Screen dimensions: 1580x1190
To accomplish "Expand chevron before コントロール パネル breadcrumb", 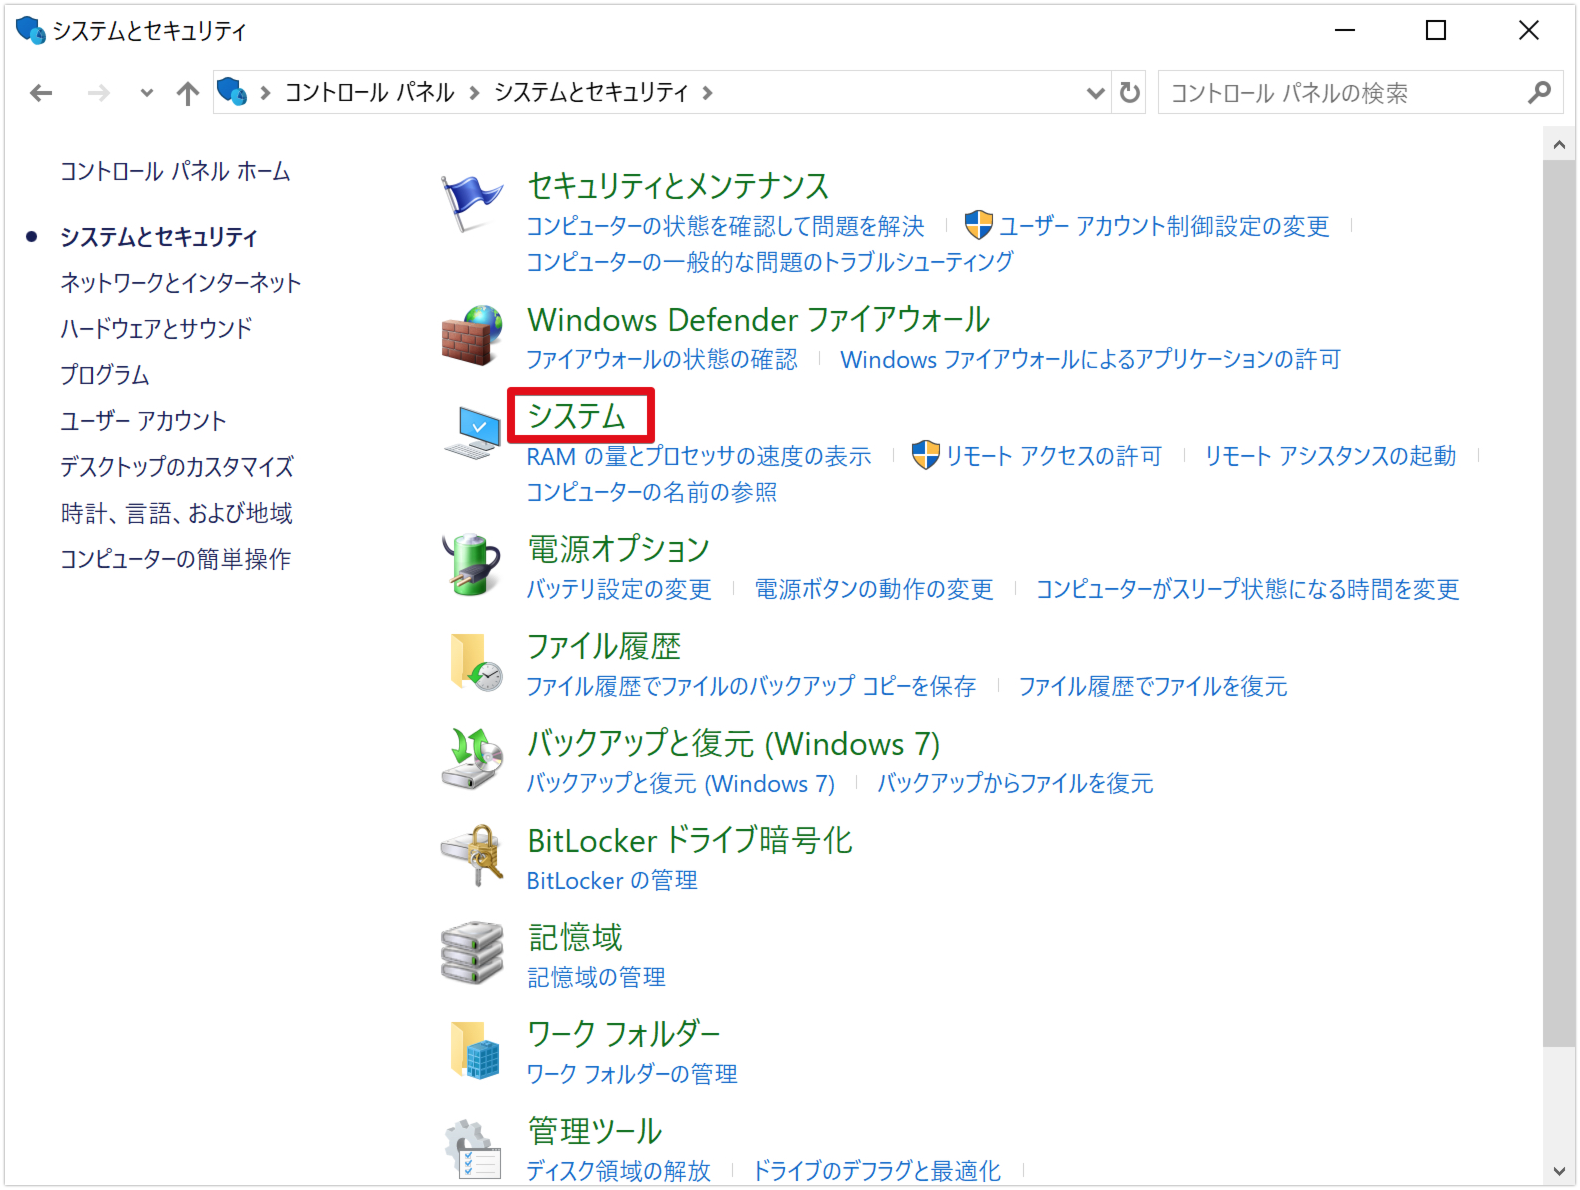I will [265, 93].
